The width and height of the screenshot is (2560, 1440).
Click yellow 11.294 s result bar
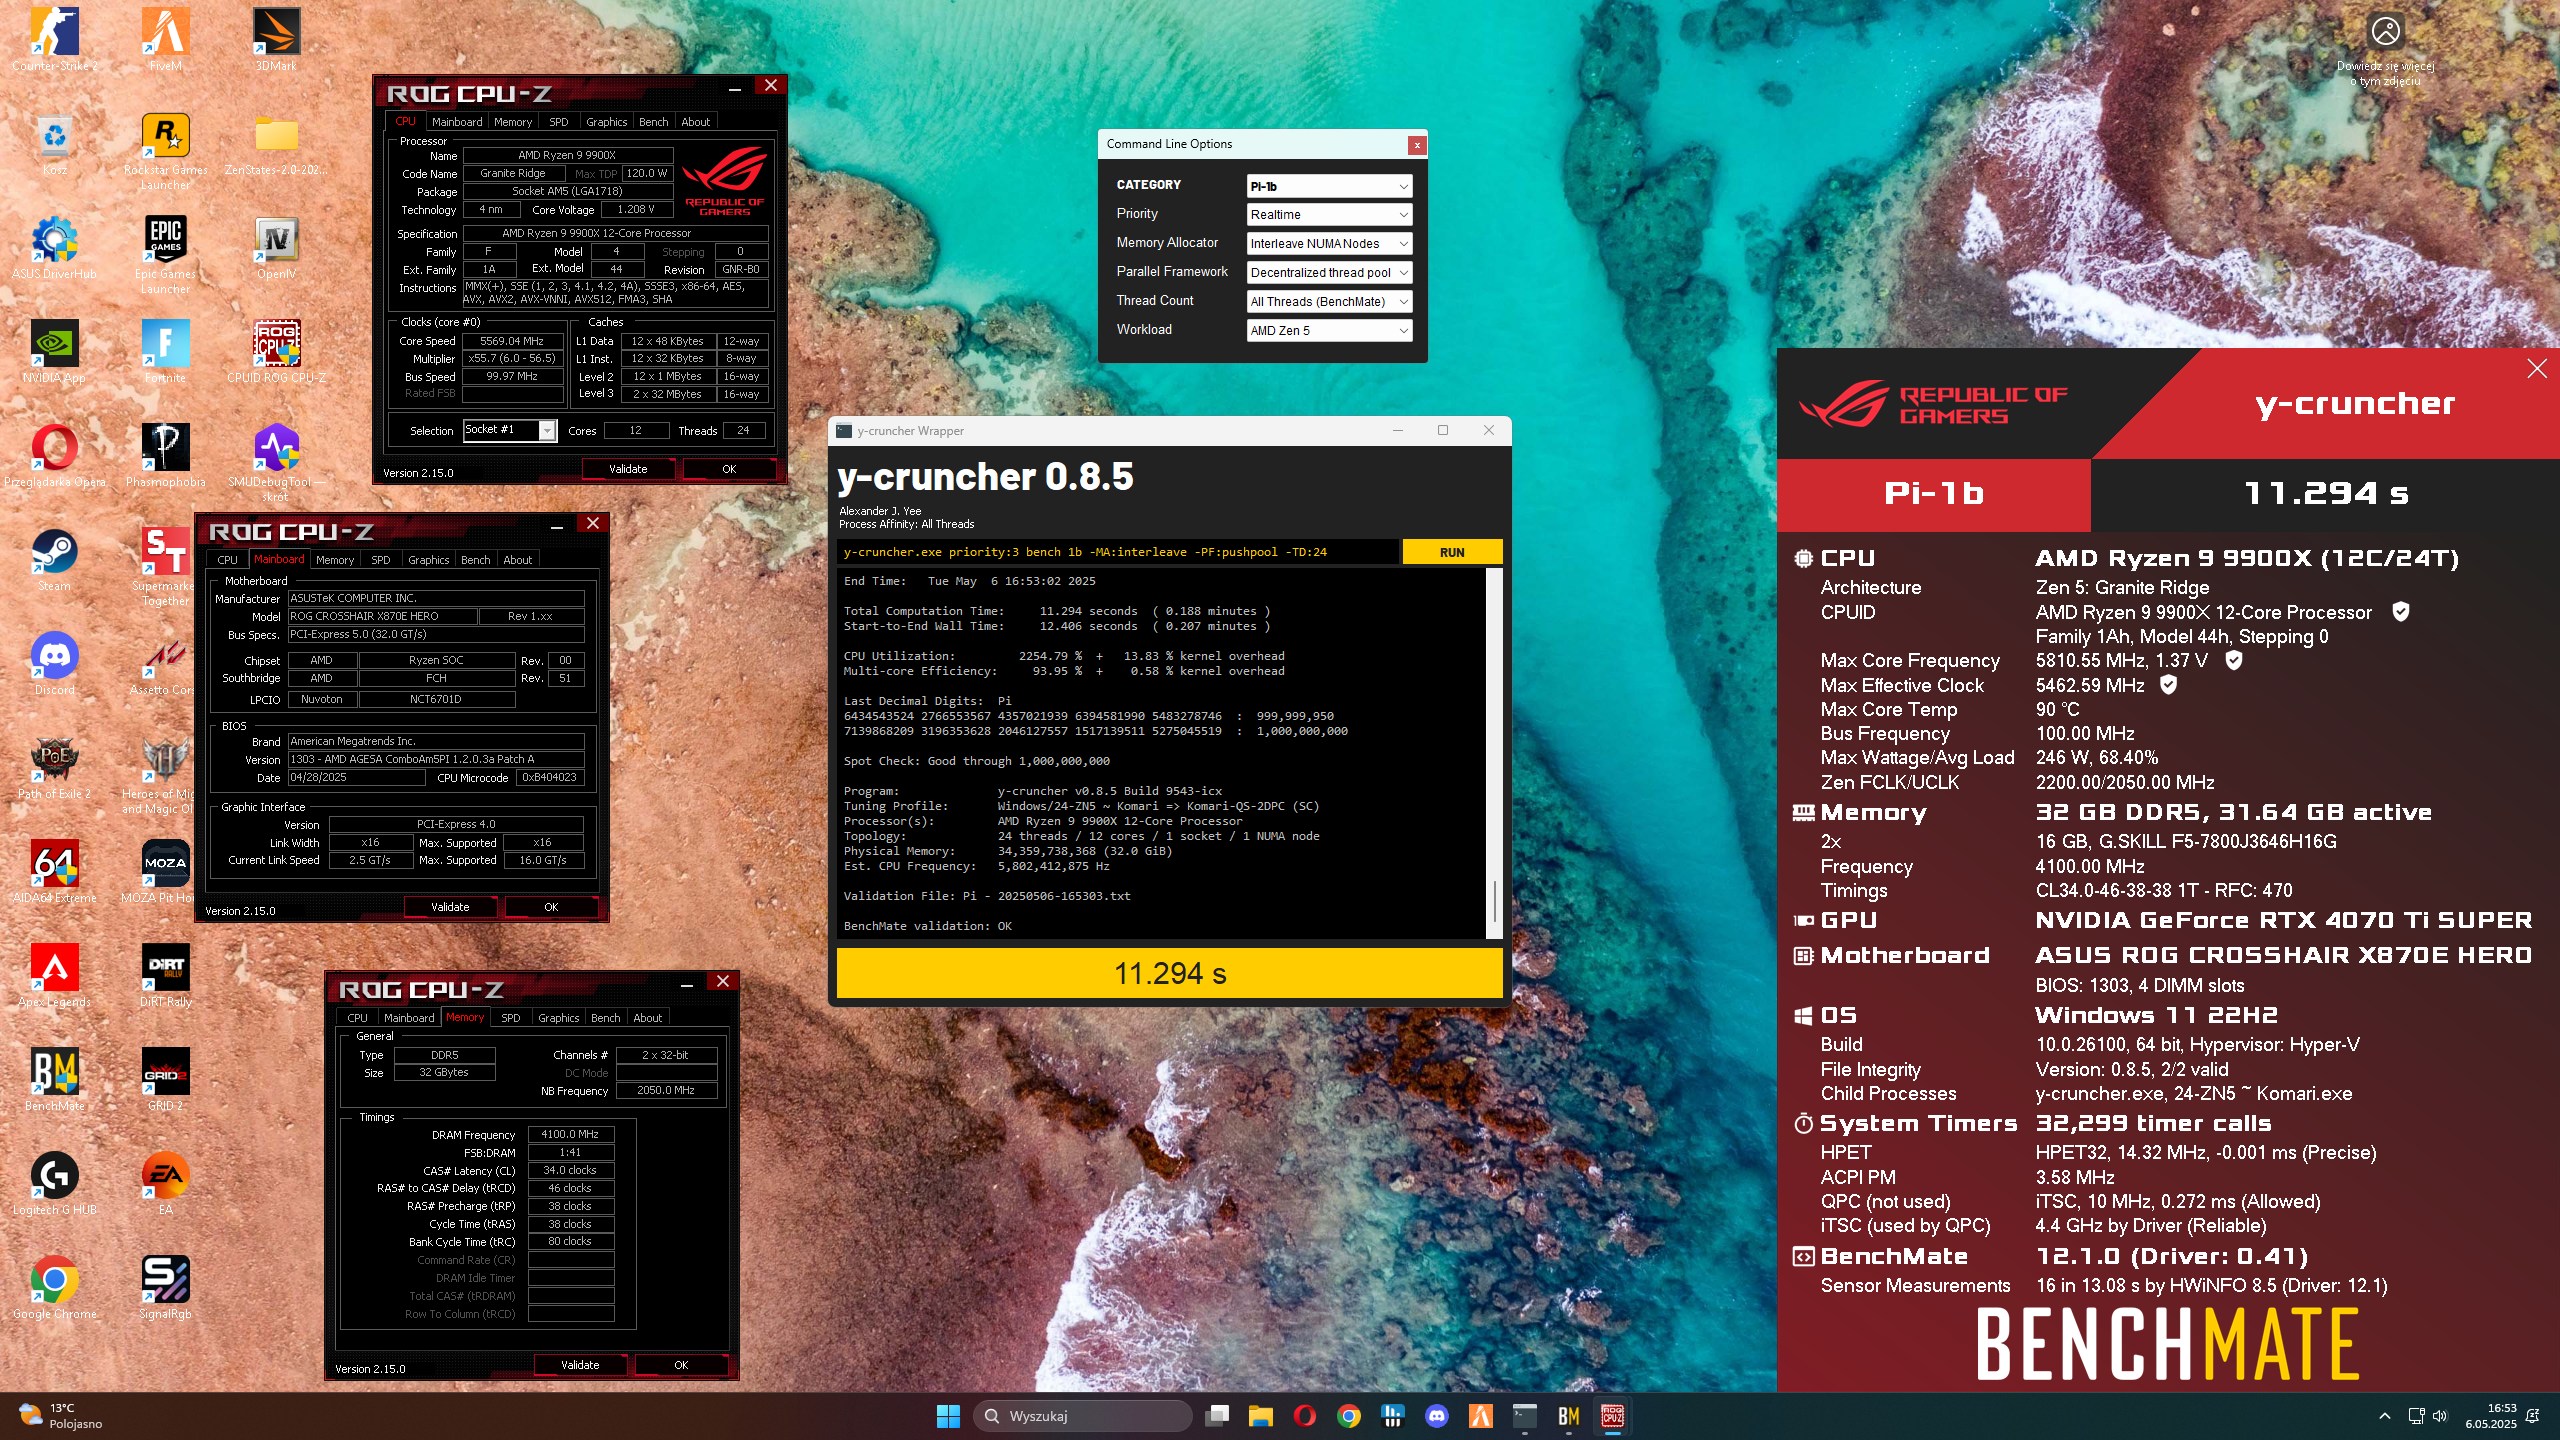pyautogui.click(x=1170, y=973)
